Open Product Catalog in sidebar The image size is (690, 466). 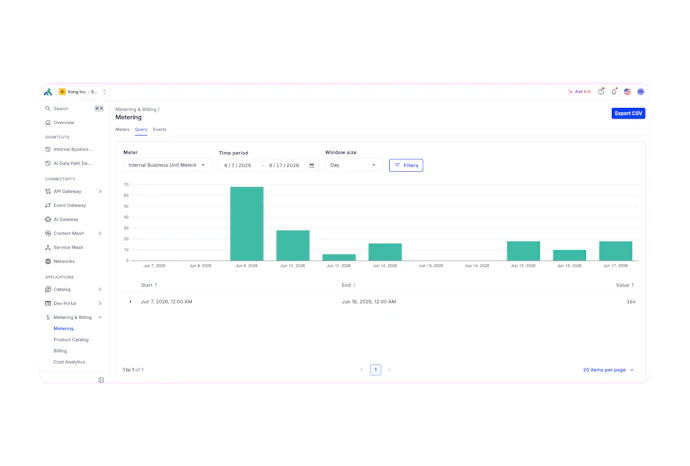[71, 340]
